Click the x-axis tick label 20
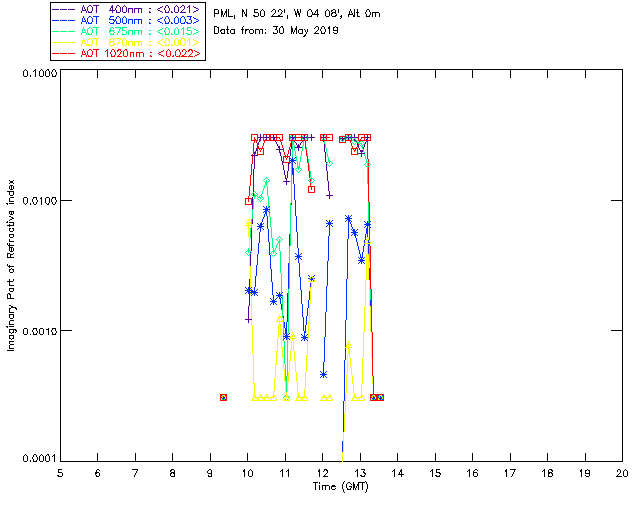 (x=622, y=472)
